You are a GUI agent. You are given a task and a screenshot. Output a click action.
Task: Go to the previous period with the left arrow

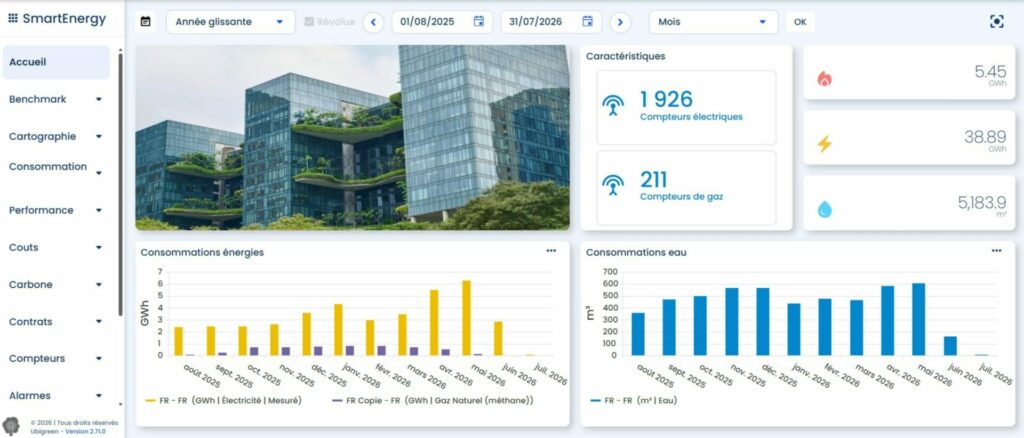[373, 22]
